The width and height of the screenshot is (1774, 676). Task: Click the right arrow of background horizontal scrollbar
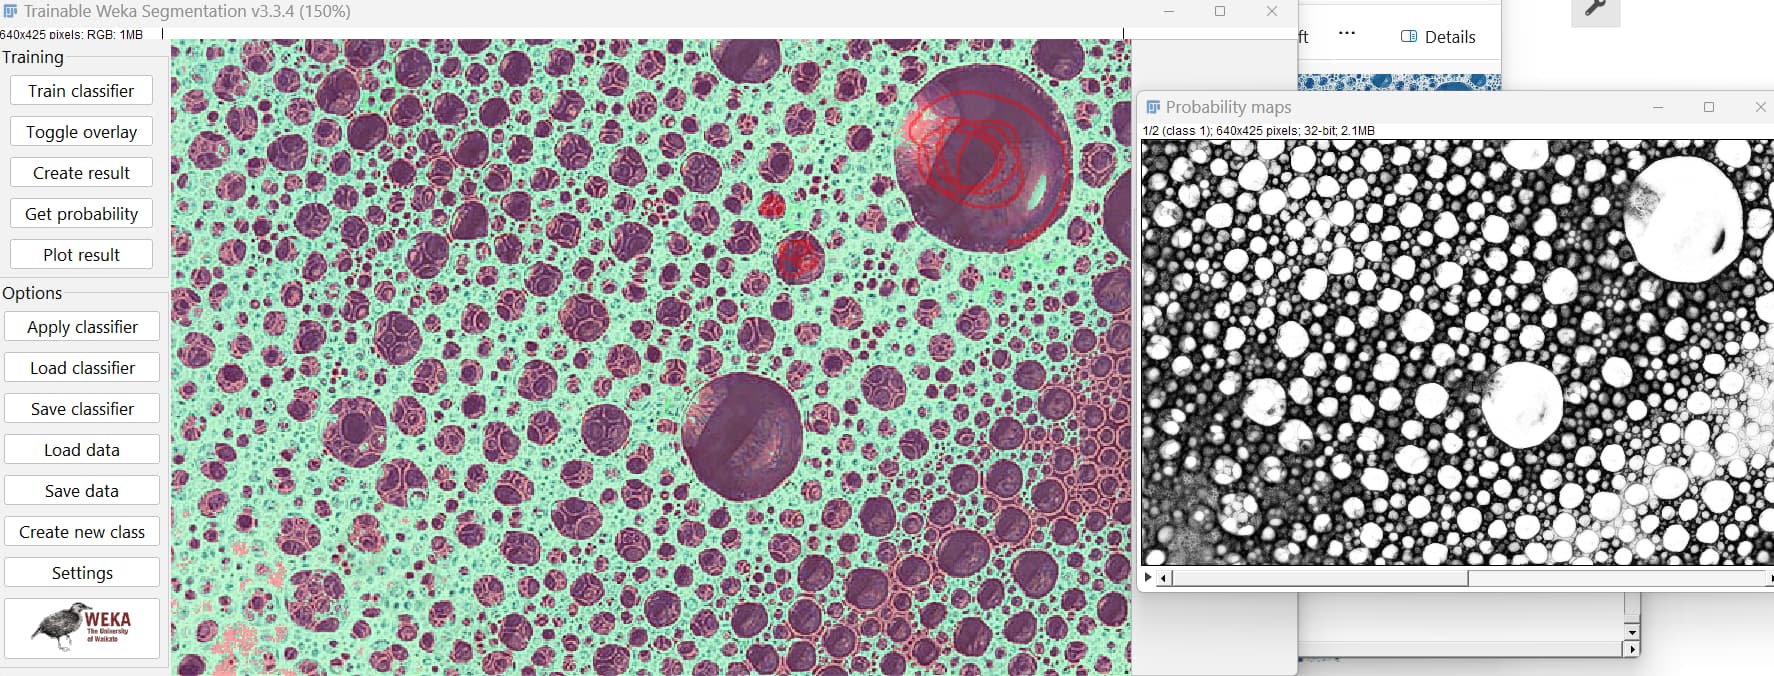coord(1632,649)
